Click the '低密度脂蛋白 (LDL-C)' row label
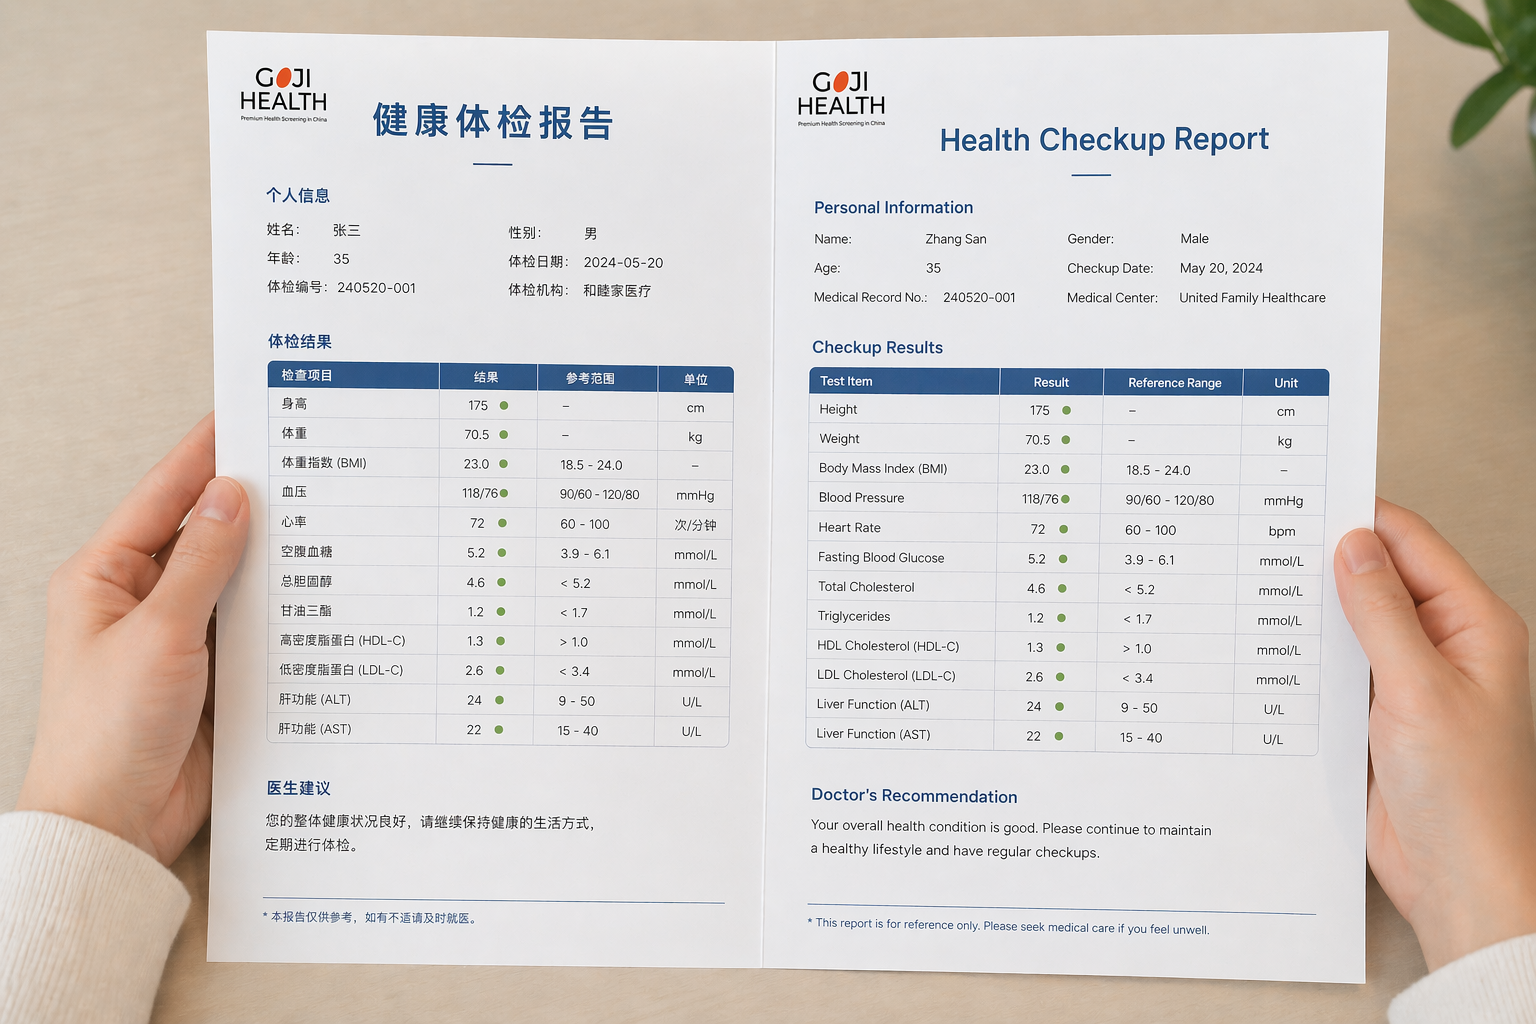The image size is (1536, 1024). click(341, 670)
